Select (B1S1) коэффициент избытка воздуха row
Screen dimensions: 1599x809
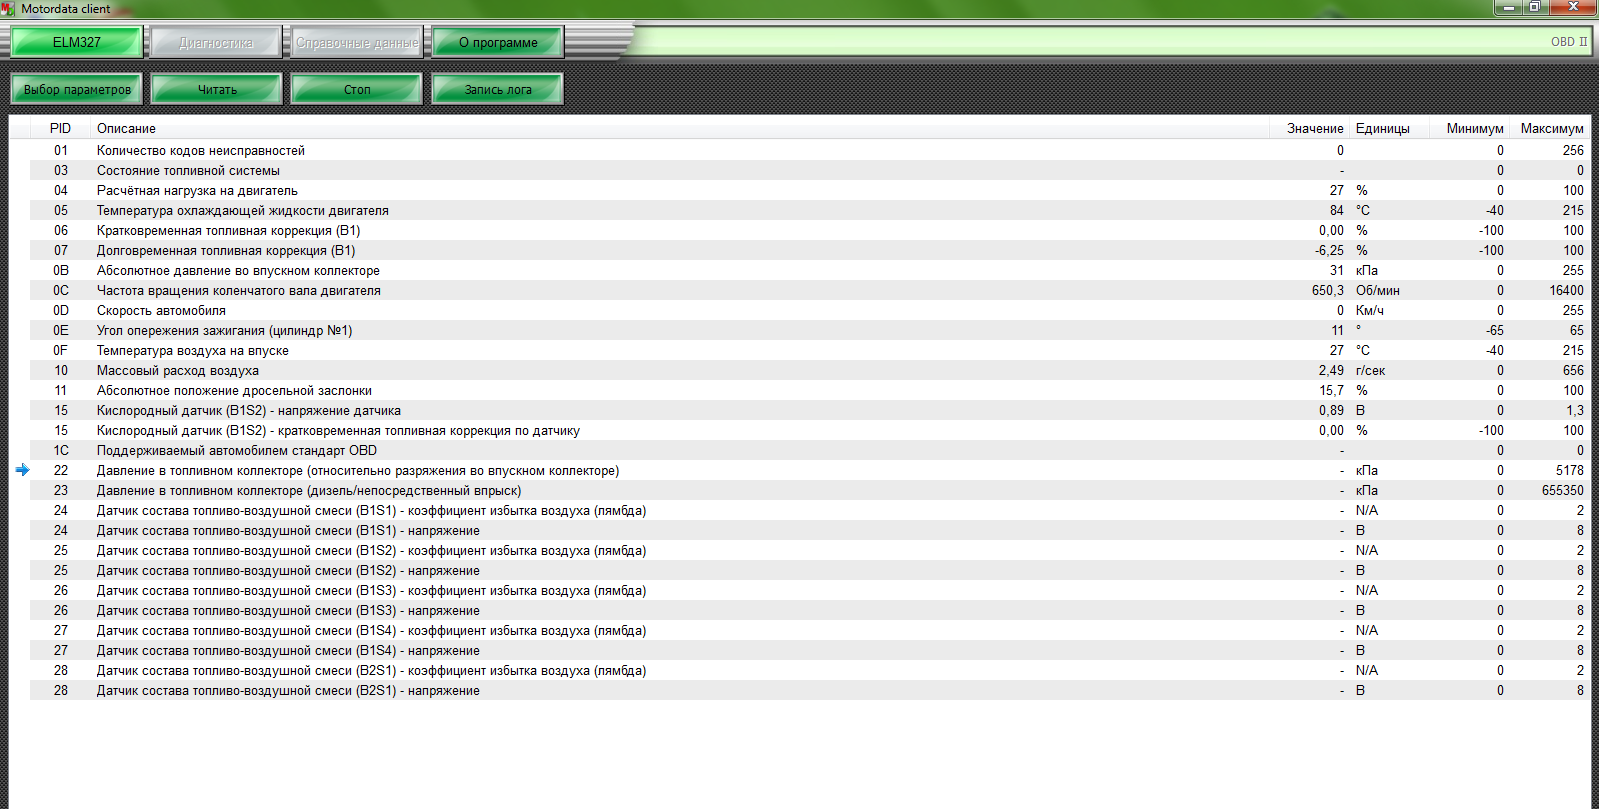[810, 510]
